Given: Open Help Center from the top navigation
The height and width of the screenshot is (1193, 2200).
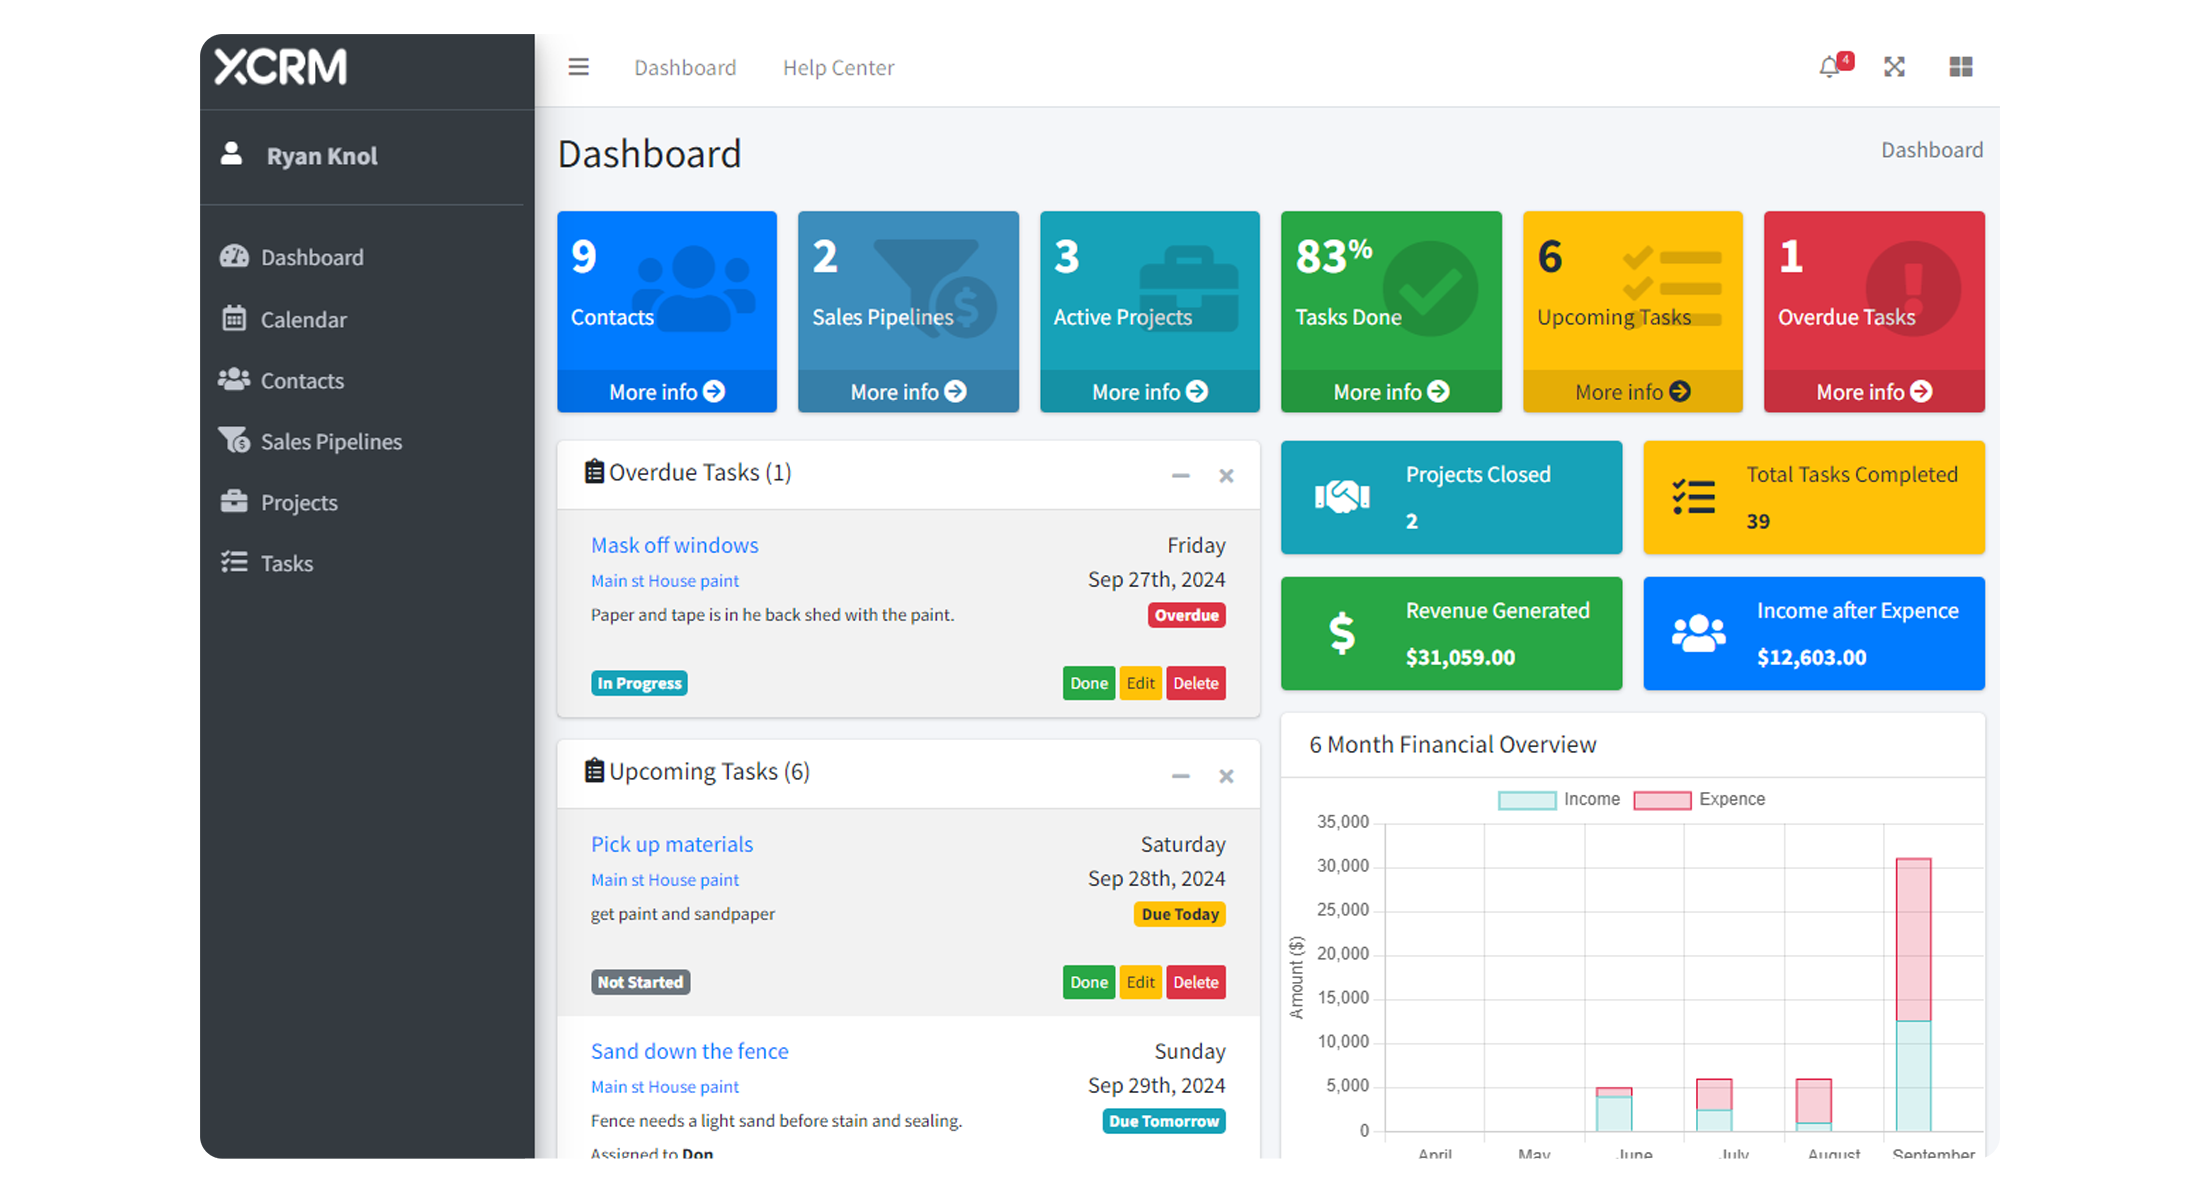Looking at the screenshot, I should click(838, 67).
